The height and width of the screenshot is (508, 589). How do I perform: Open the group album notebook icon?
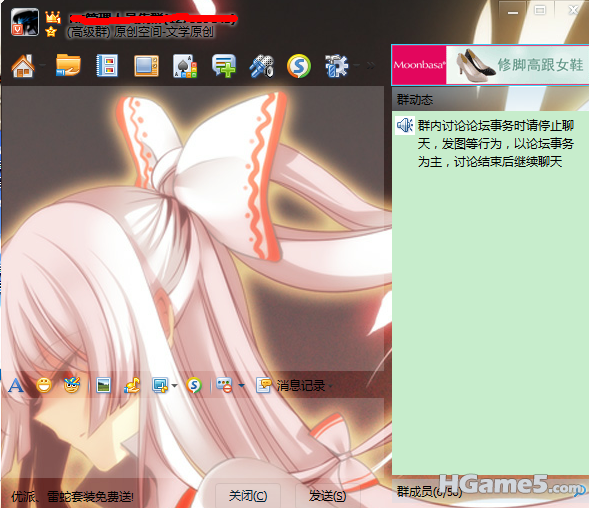107,66
